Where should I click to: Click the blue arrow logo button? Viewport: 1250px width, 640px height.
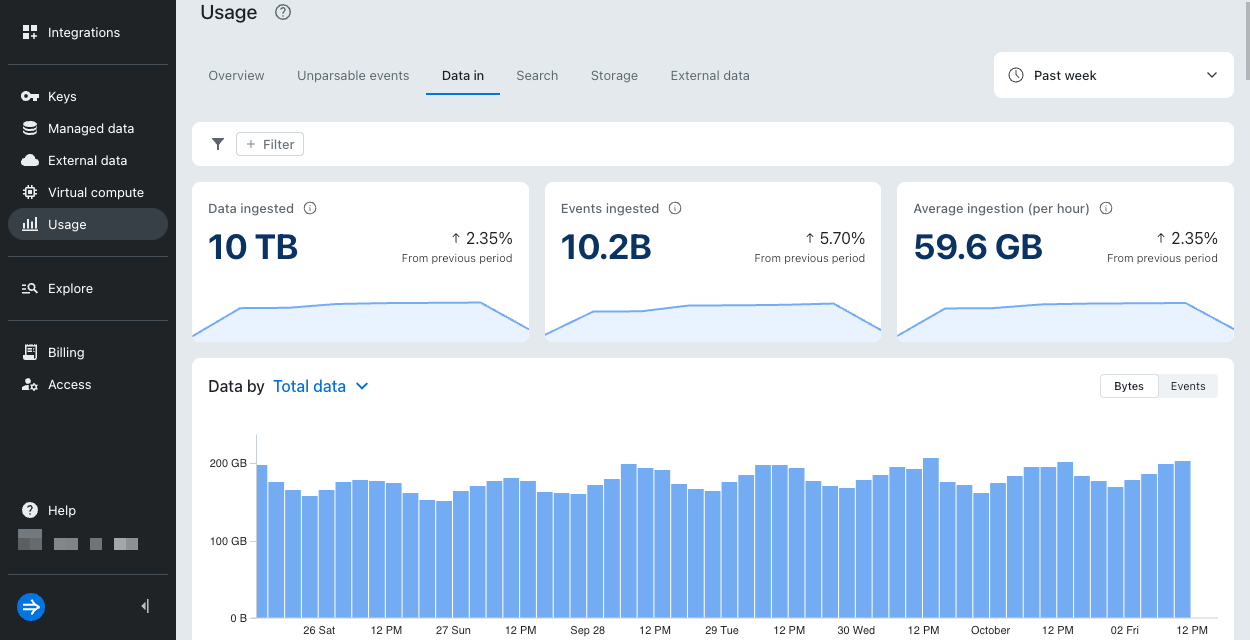(x=31, y=606)
